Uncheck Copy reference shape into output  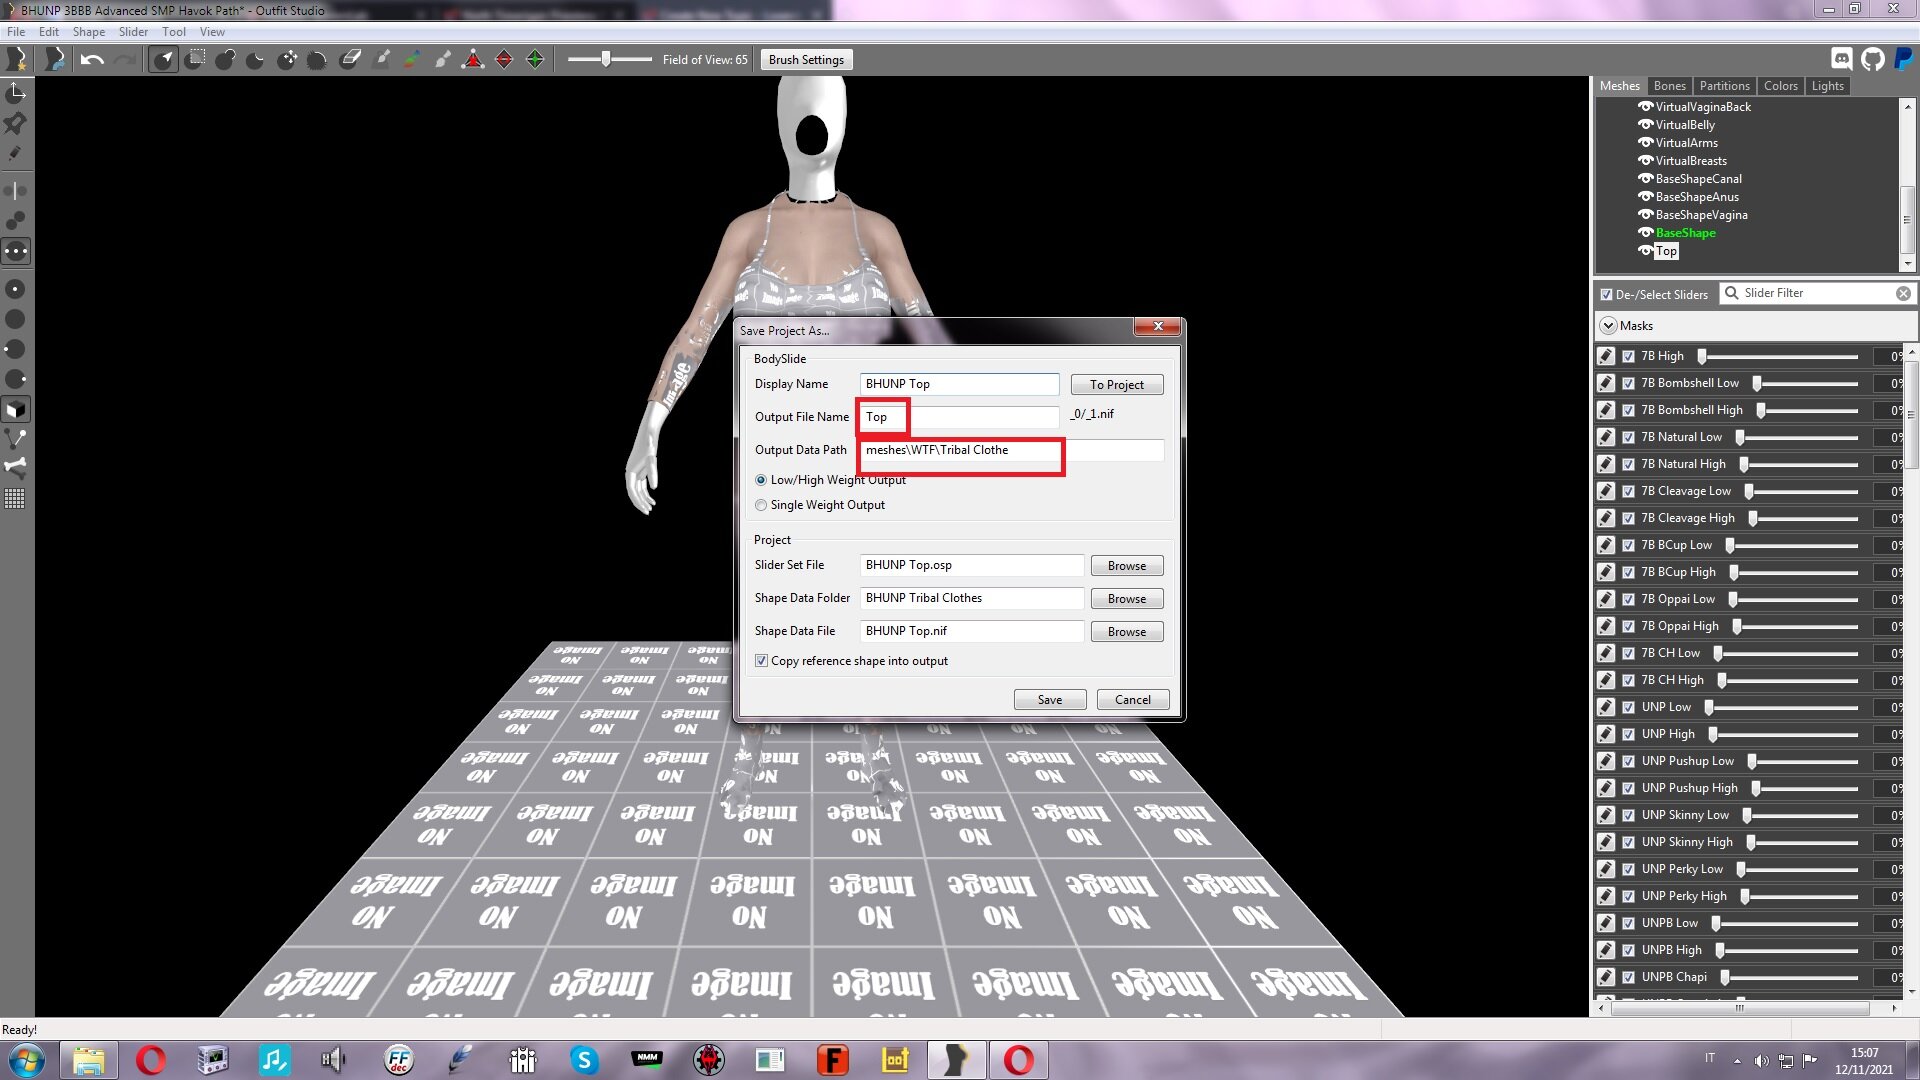pos(761,661)
